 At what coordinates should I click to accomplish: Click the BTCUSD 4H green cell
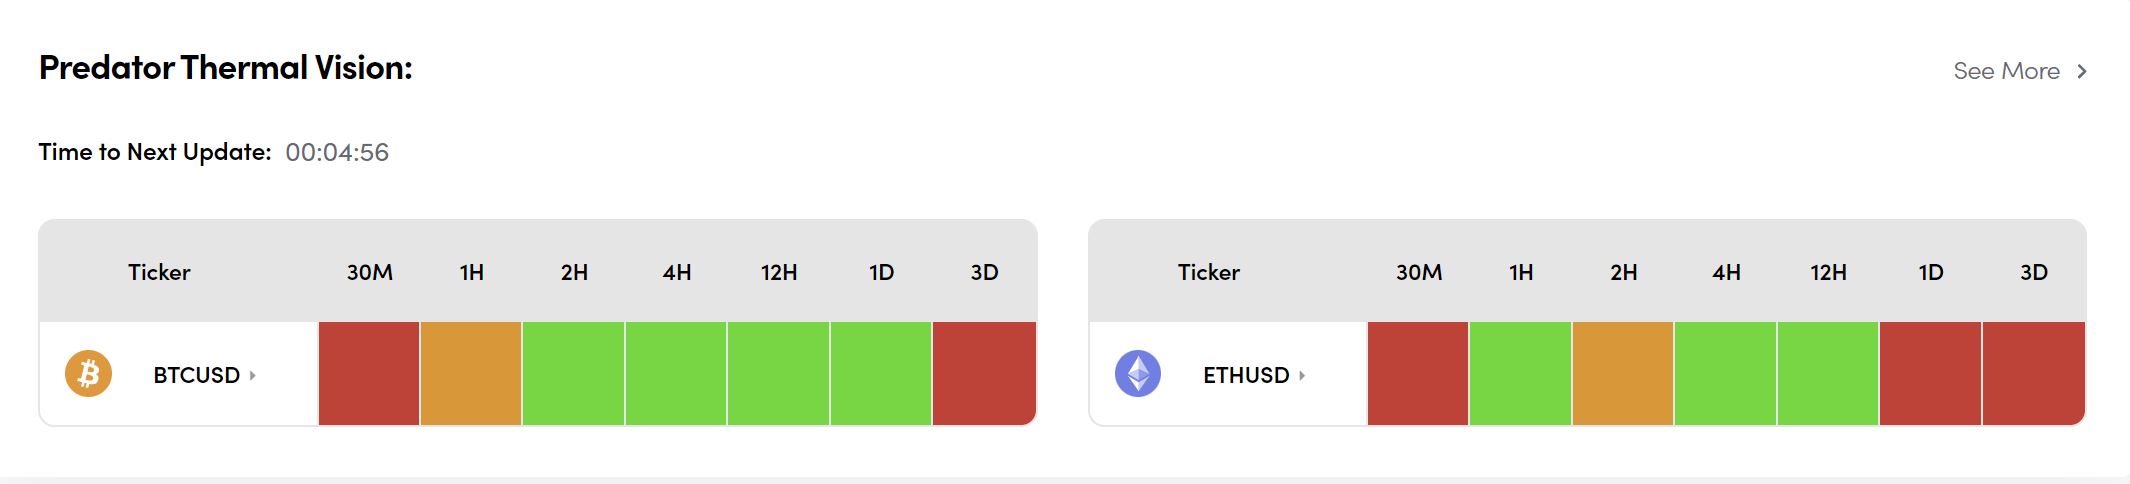click(676, 373)
